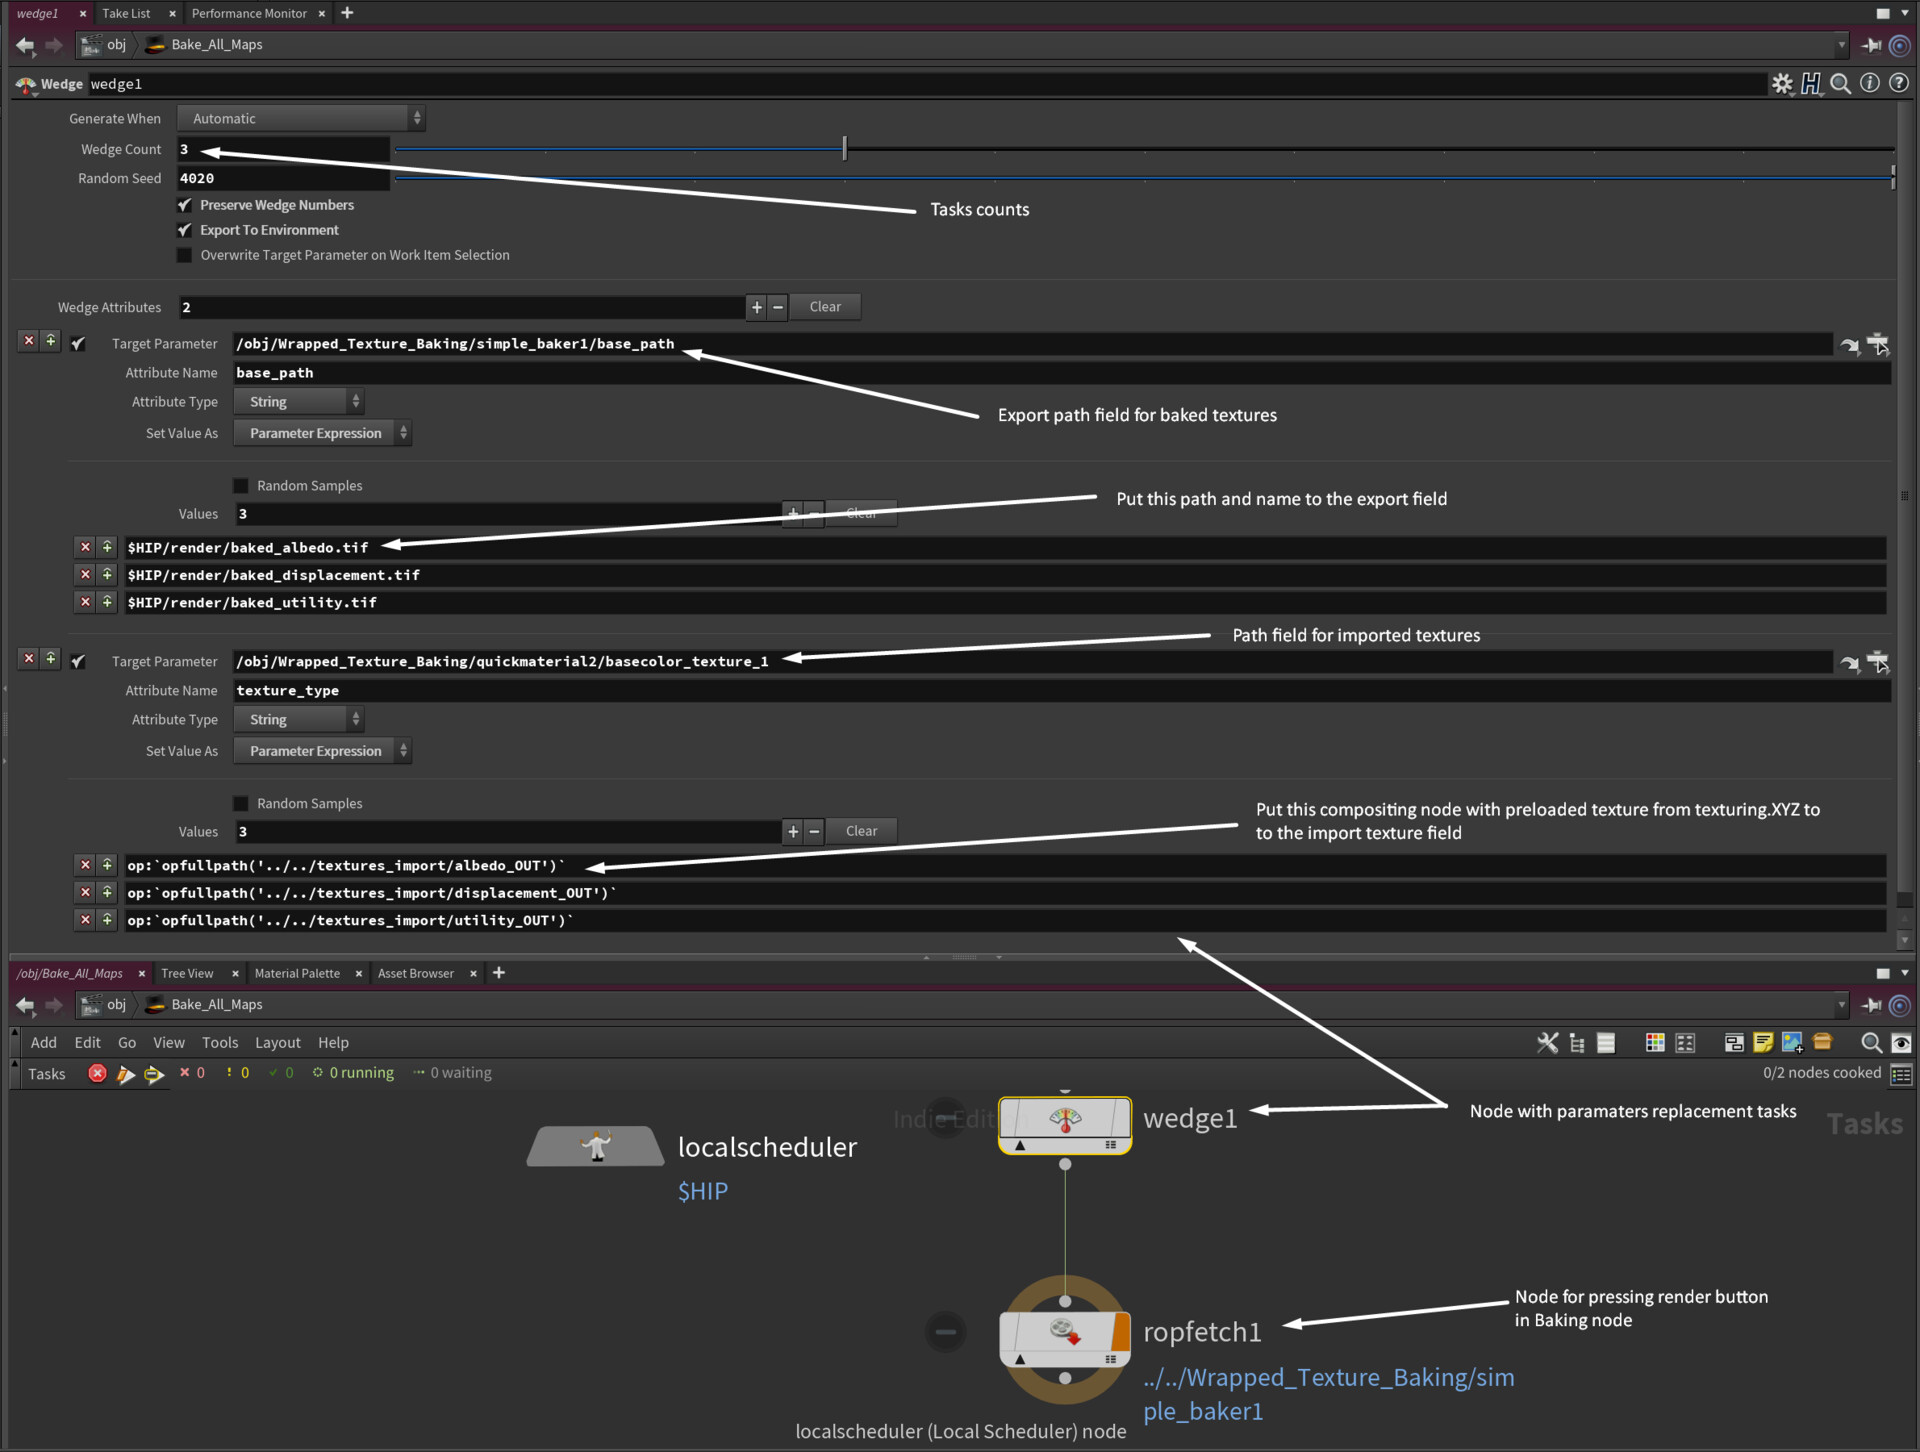Open the Layout menu in network editor
This screenshot has height=1452, width=1920.
[x=277, y=1042]
